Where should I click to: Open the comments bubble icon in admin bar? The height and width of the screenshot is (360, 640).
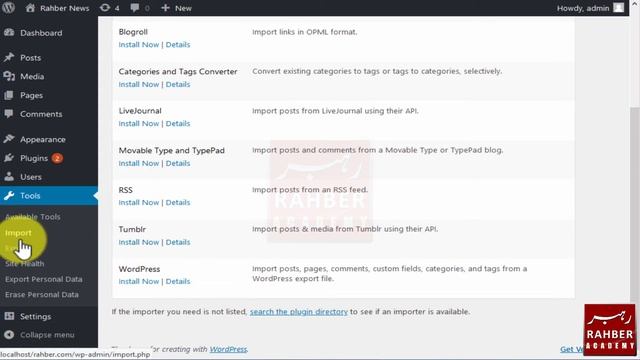[x=135, y=8]
